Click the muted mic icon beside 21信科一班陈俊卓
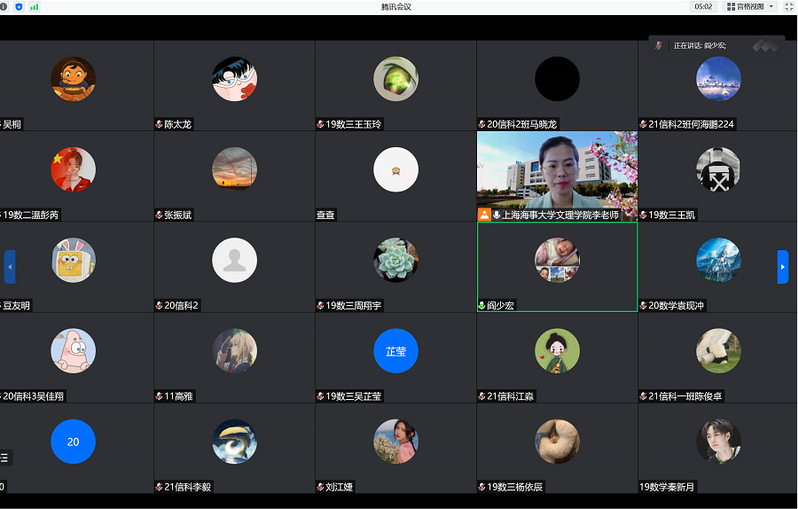Screen dimensions: 798x509 coord(643,396)
